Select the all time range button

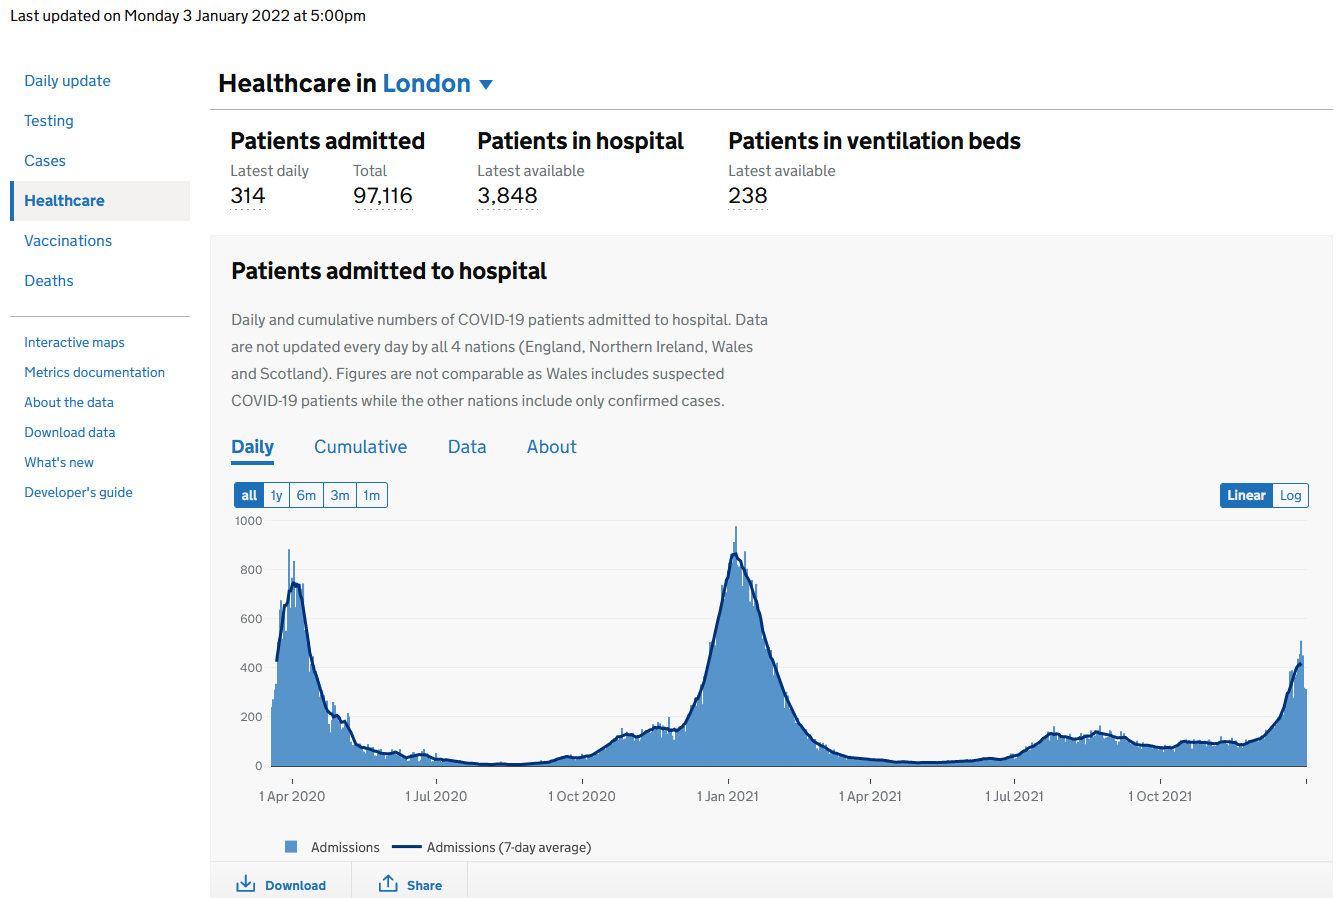click(249, 495)
